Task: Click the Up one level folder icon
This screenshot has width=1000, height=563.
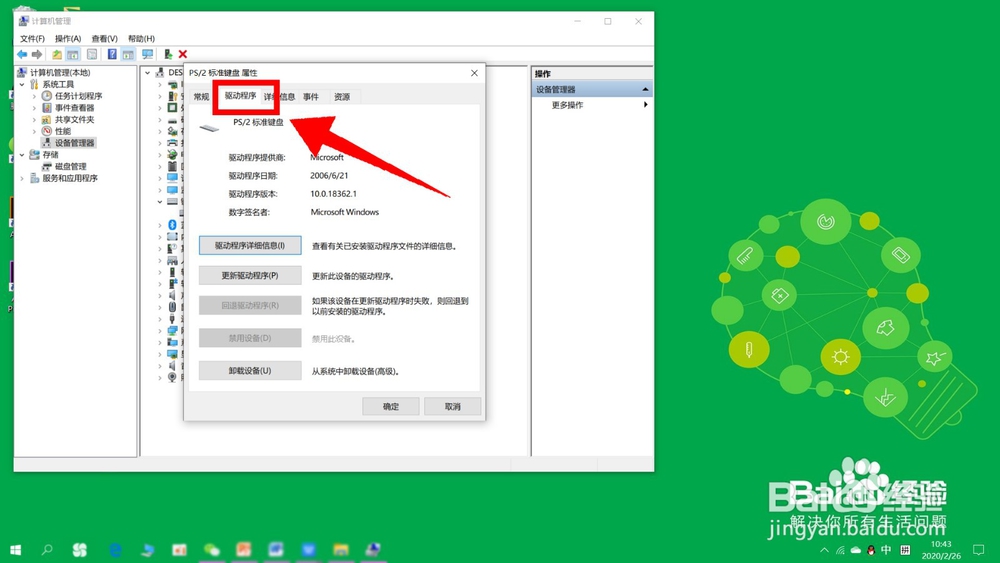Action: click(57, 54)
